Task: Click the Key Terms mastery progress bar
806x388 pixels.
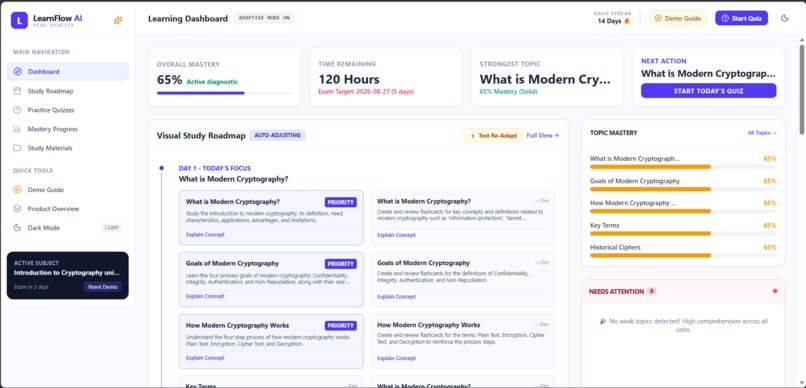Action: tap(683, 233)
